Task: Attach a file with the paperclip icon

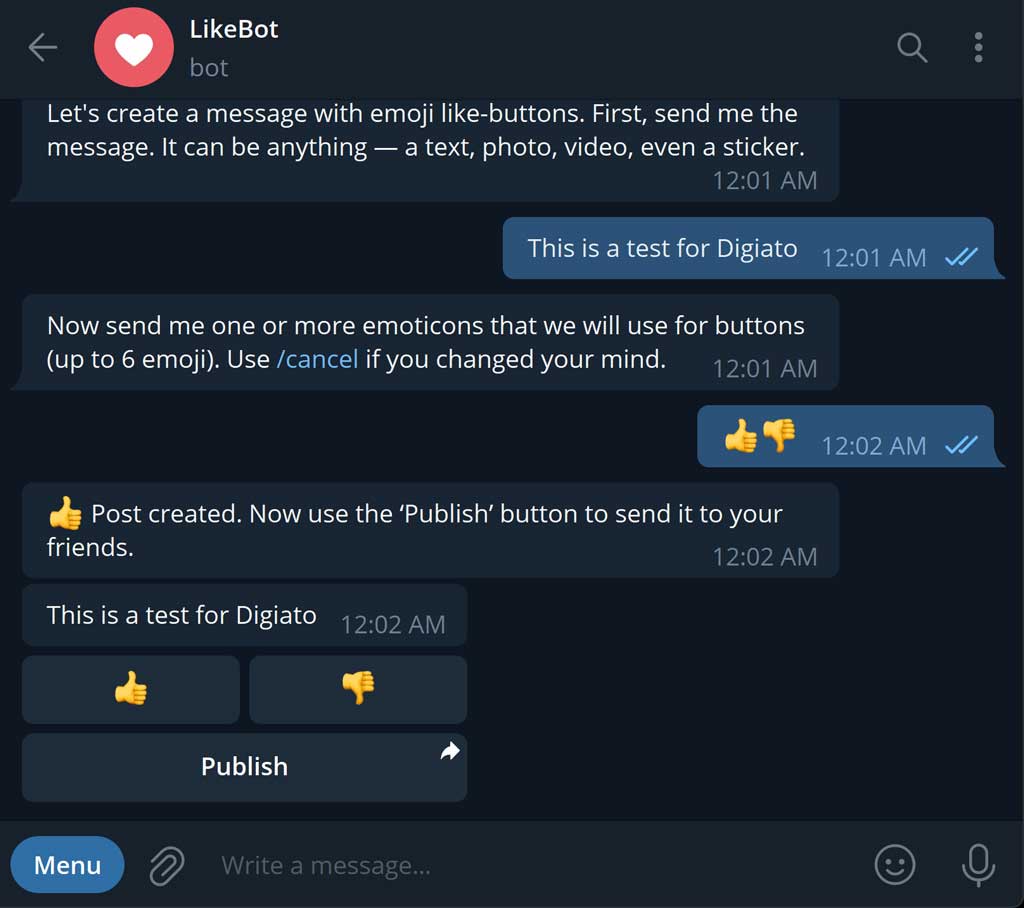Action: point(167,866)
